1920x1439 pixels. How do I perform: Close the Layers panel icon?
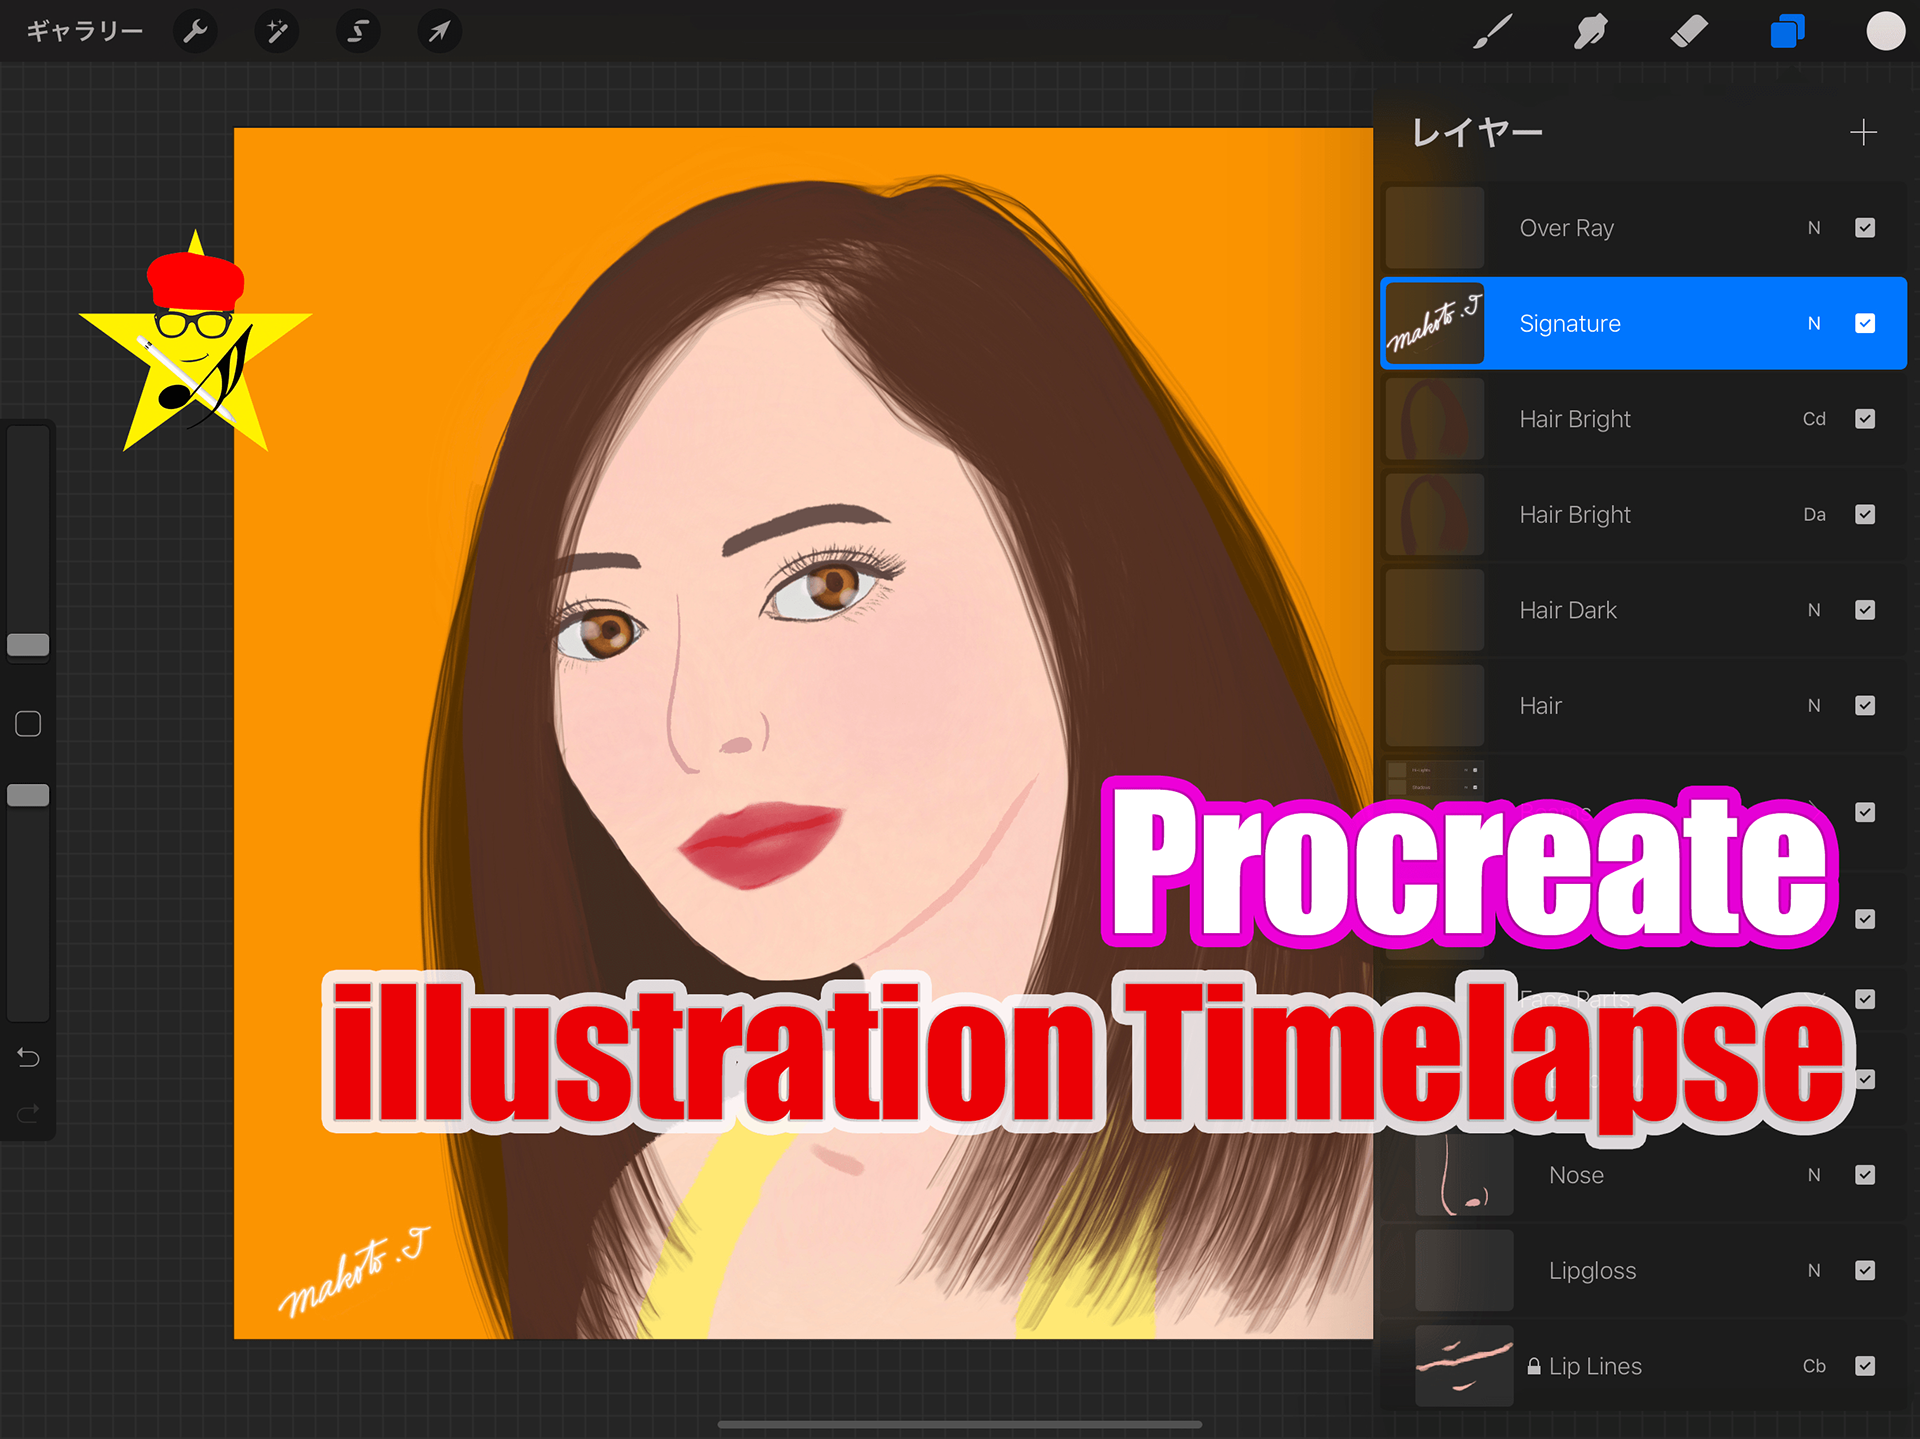pyautogui.click(x=1787, y=32)
